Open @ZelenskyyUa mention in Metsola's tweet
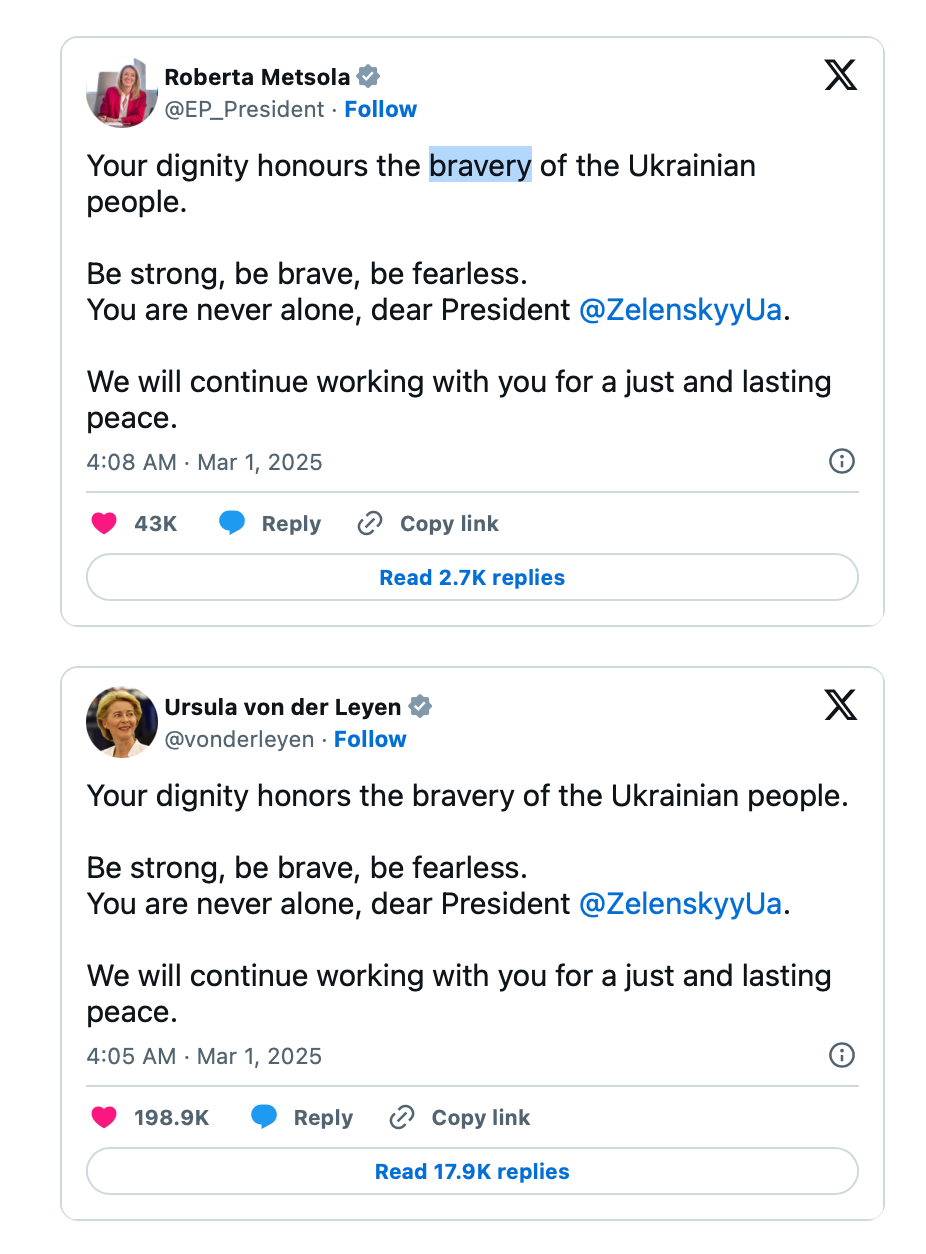The image size is (926, 1254). point(680,310)
